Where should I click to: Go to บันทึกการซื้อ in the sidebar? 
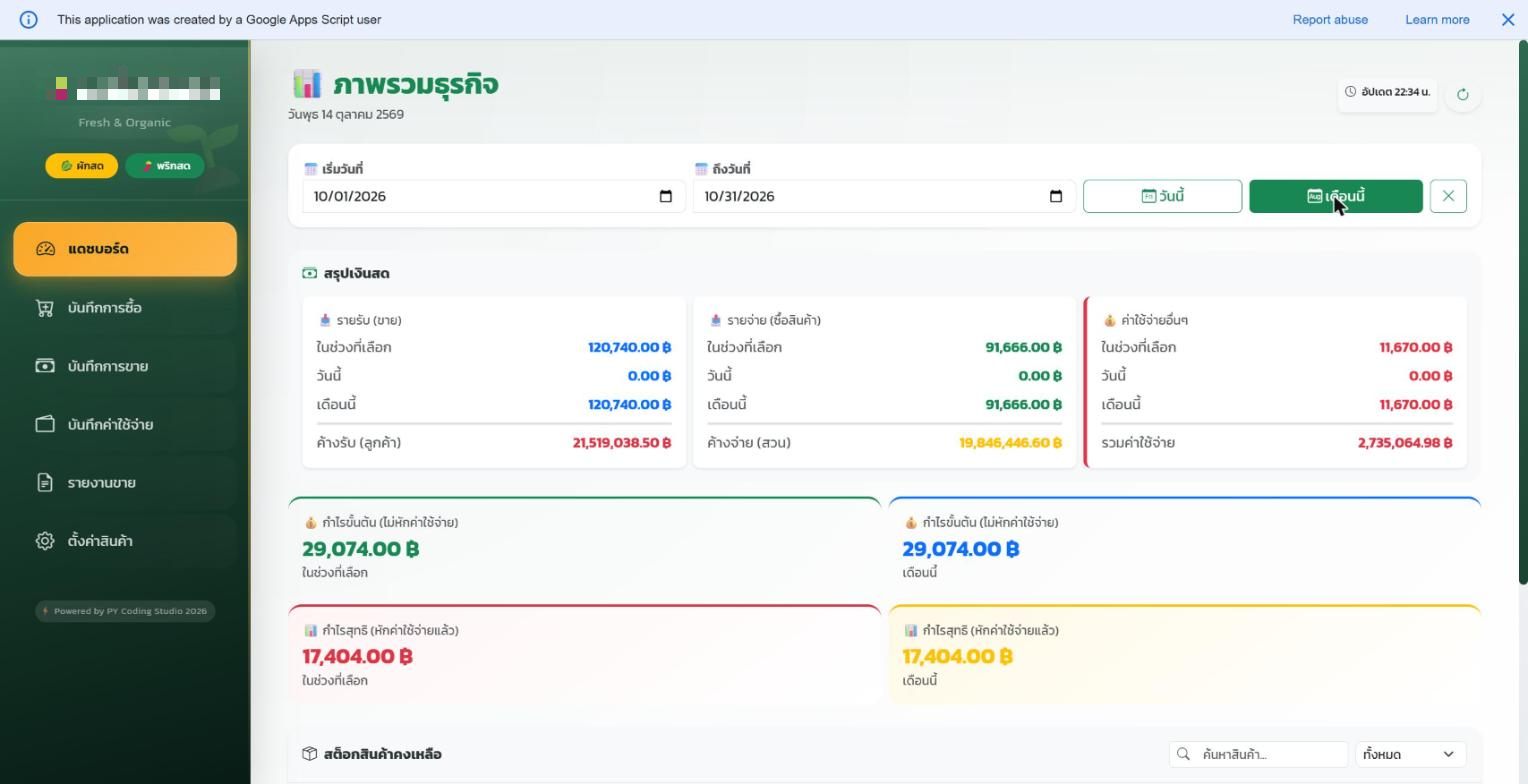pos(125,308)
